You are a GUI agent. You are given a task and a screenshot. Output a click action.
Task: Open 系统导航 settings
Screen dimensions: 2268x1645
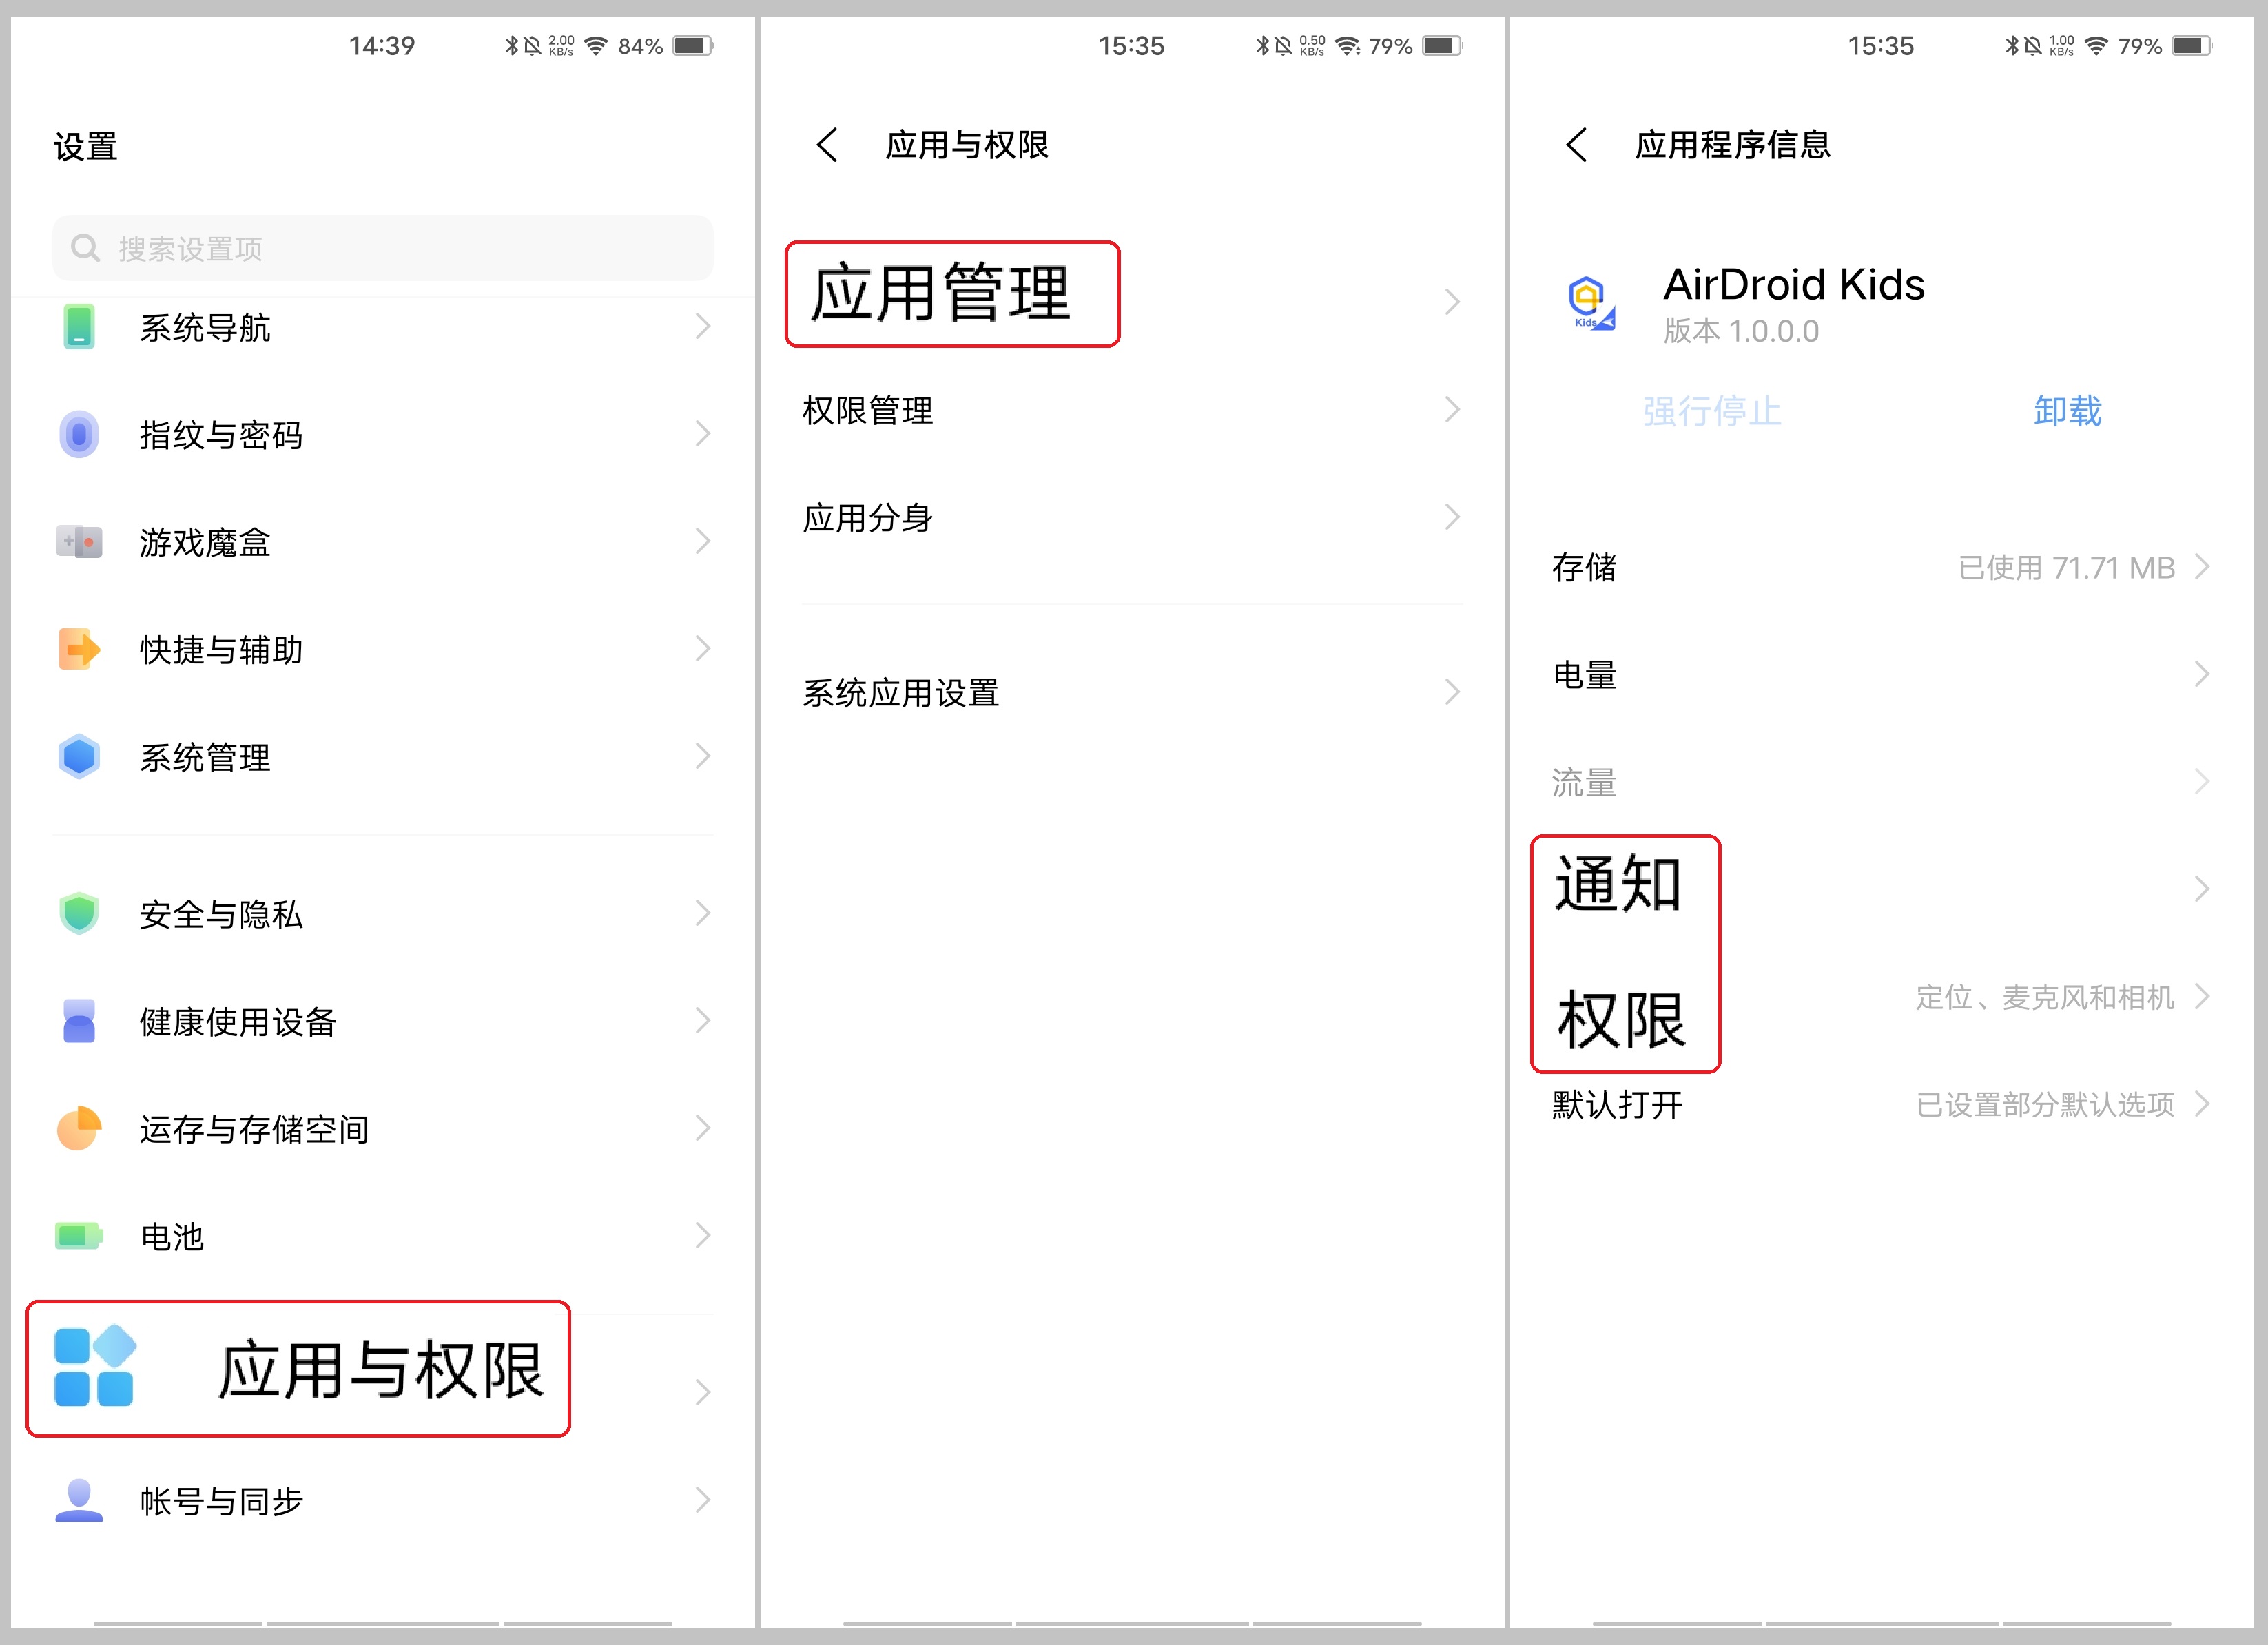383,327
